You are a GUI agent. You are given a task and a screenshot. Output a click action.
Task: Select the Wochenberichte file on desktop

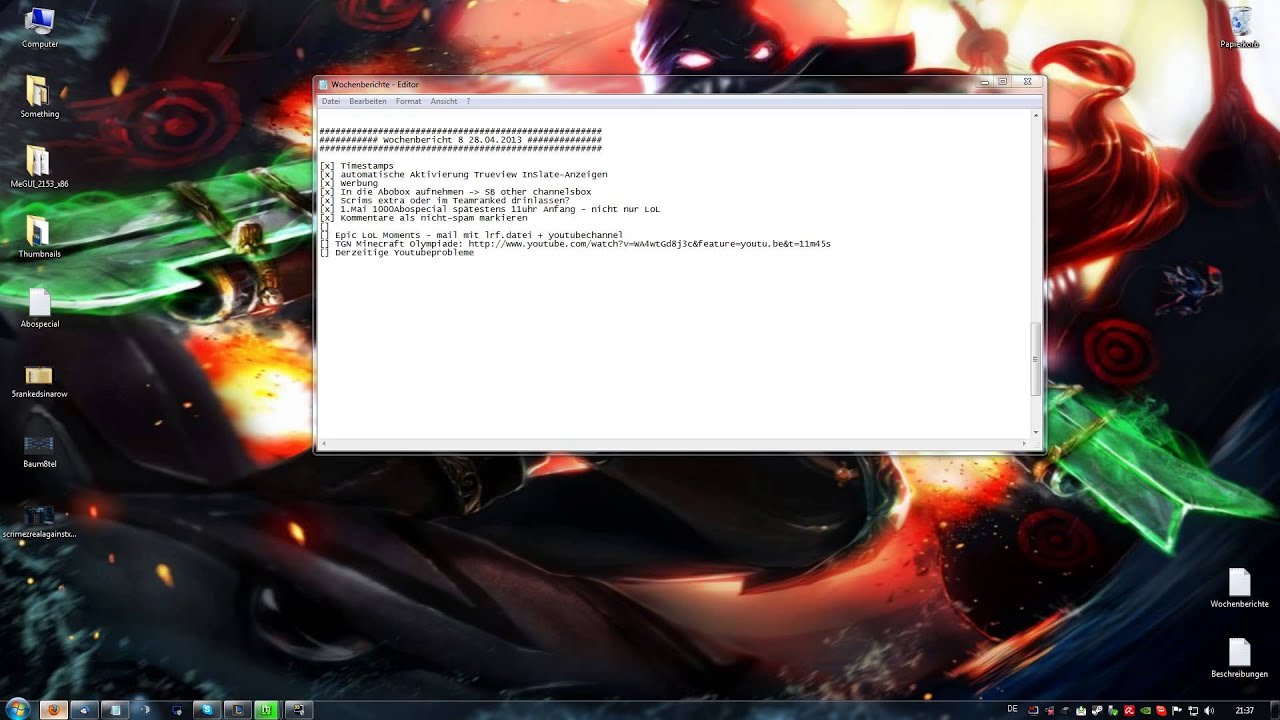point(1240,588)
